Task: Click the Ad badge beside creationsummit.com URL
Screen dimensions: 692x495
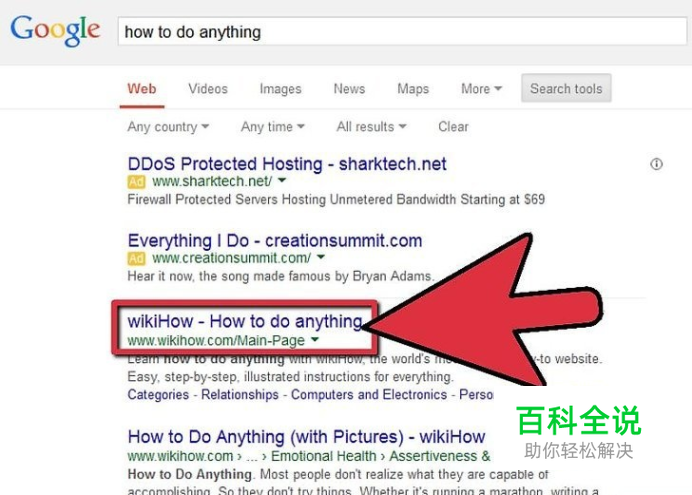Action: pyautogui.click(x=136, y=258)
